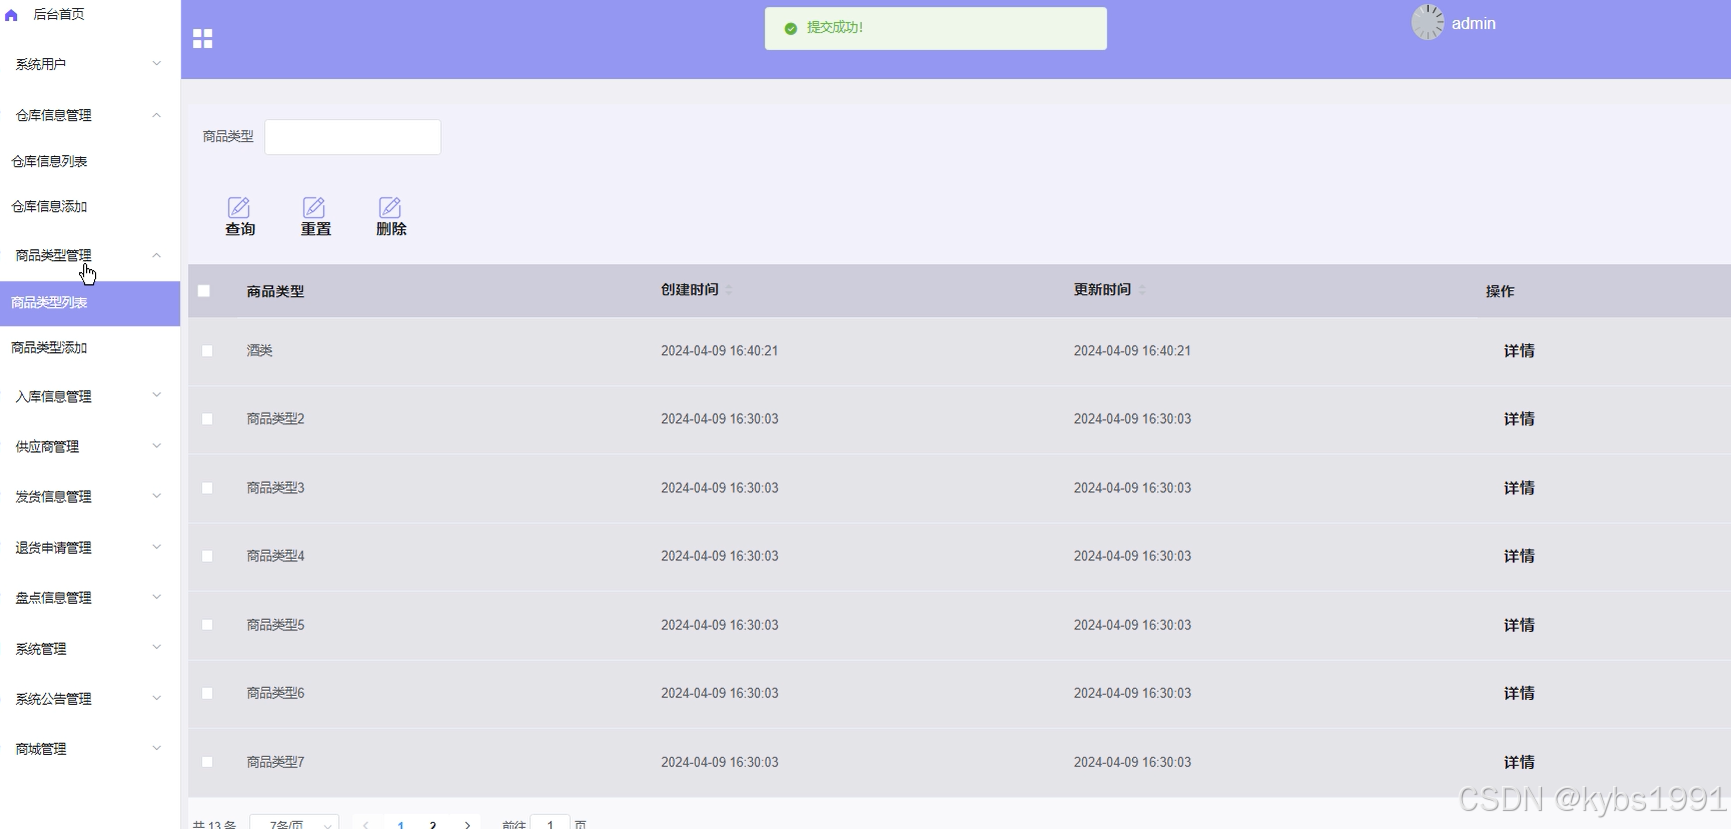
Task: Expand the 供应商管理 menu
Action: coord(90,446)
